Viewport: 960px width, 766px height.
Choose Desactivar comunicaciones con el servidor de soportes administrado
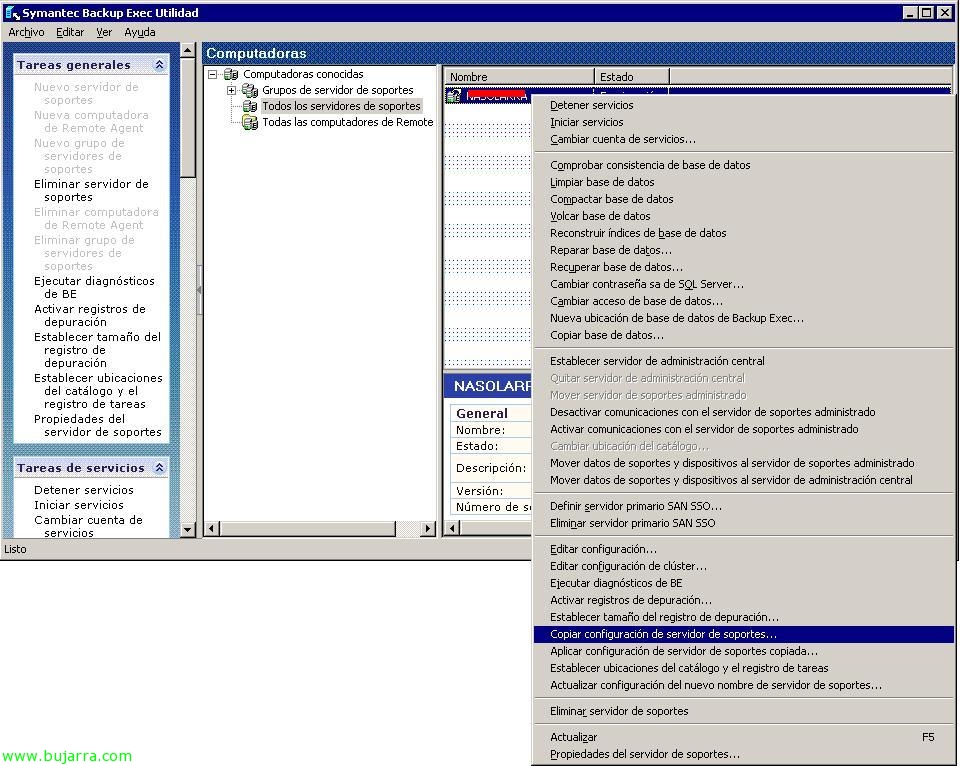(x=743, y=412)
